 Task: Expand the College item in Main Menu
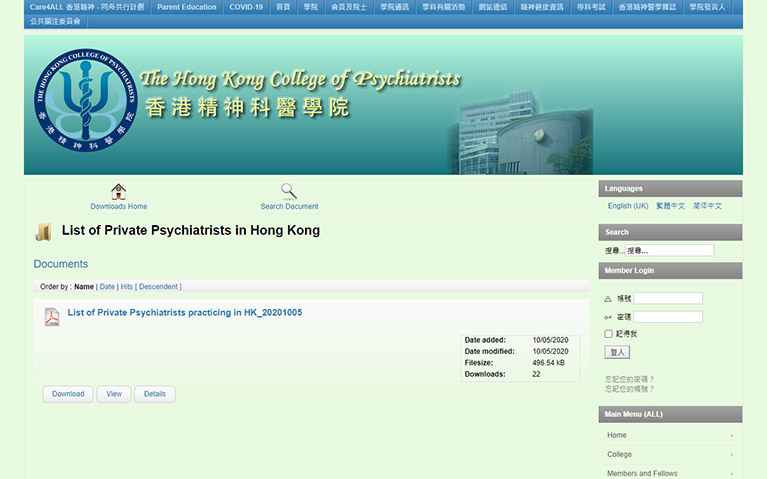(670, 454)
